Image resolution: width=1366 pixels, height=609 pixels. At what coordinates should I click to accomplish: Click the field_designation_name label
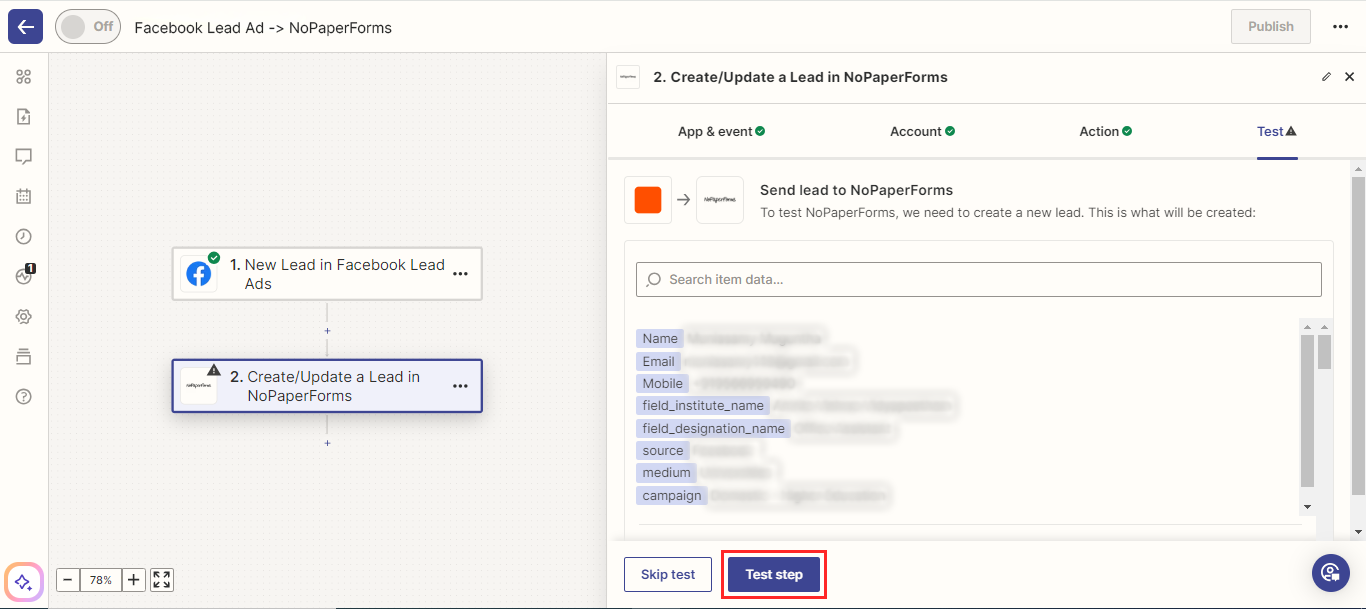[x=713, y=428]
